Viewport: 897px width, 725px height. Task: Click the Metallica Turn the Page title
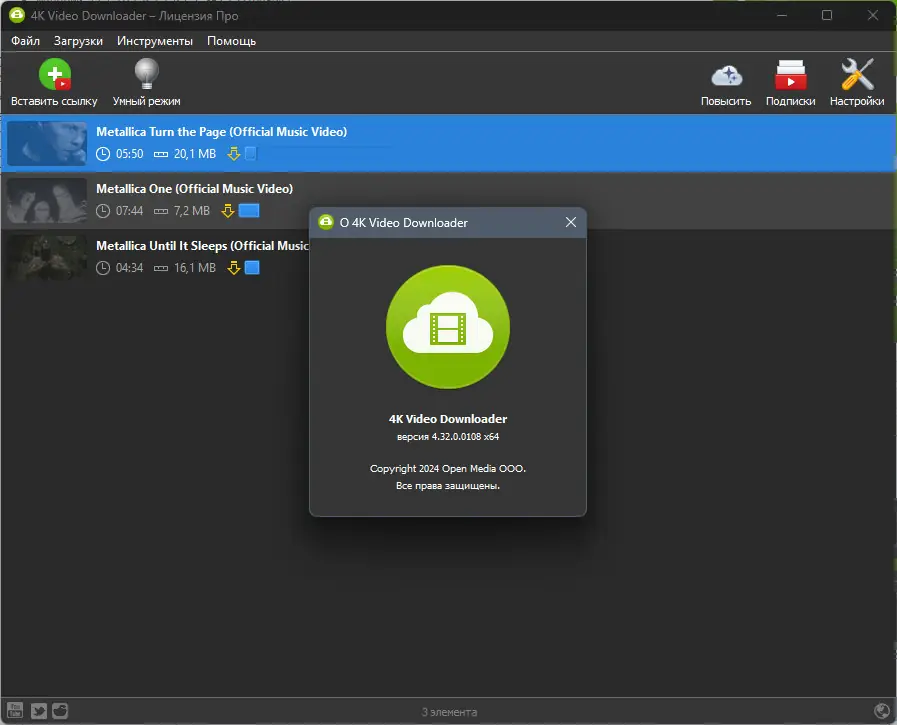click(221, 132)
